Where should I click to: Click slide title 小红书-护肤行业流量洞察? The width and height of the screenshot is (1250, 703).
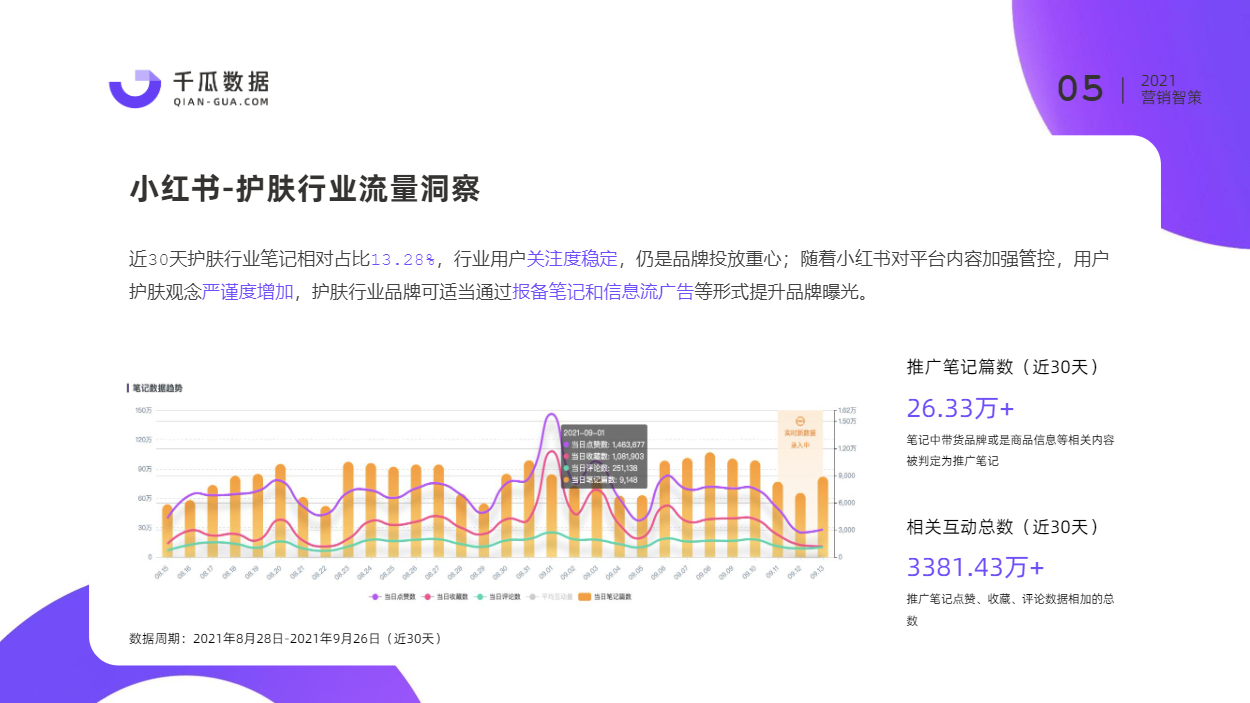point(305,188)
